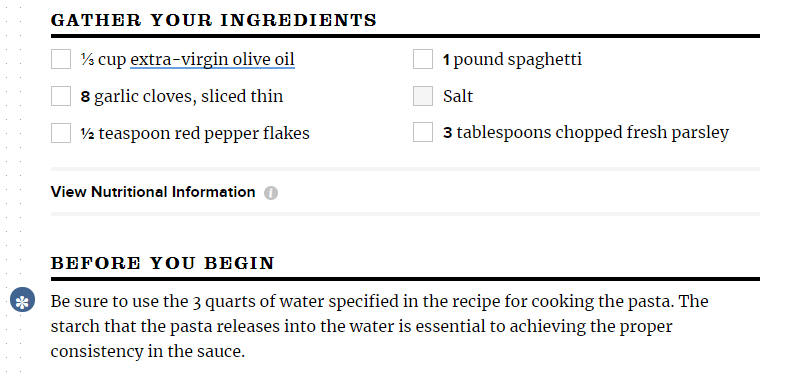Click the '3 tablespoons chopped fresh parsley' text

(585, 133)
